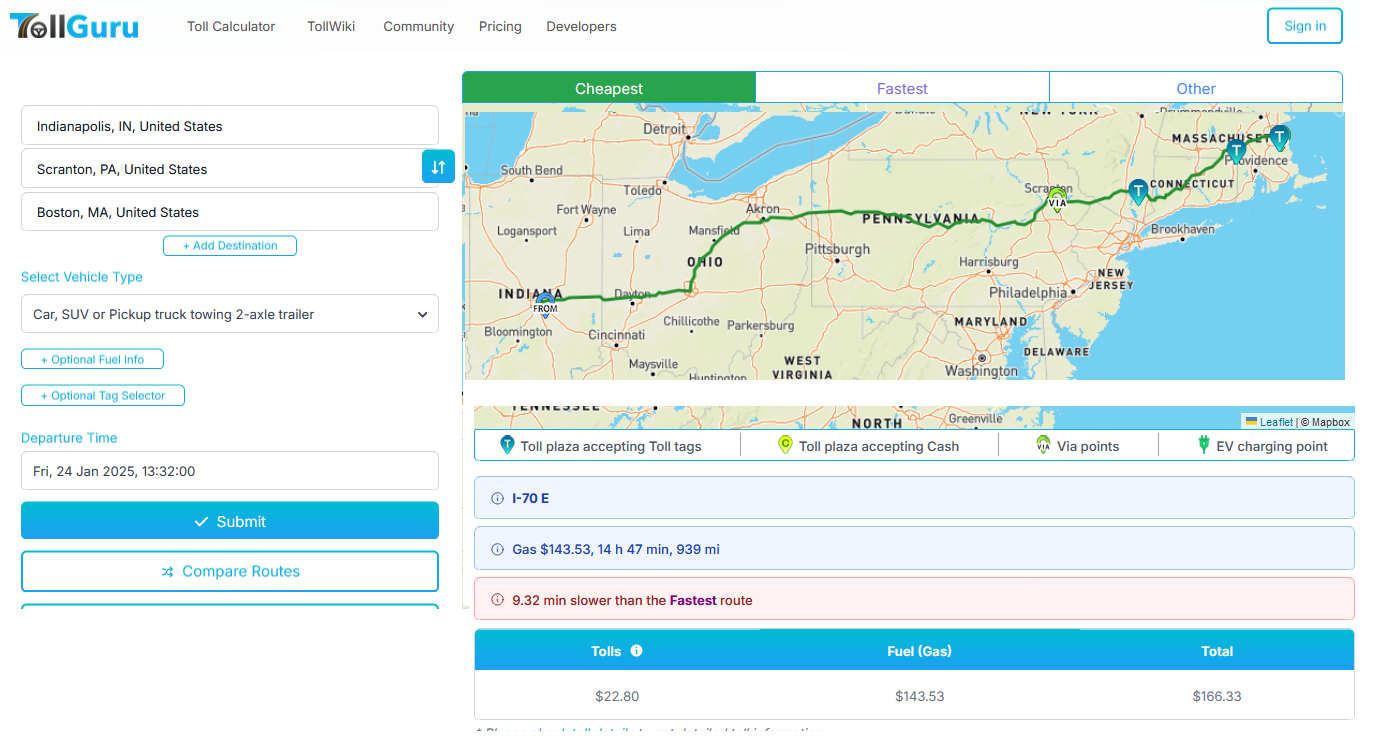Click the swap origin and destination arrows icon
The height and width of the screenshot is (736, 1386).
[438, 167]
